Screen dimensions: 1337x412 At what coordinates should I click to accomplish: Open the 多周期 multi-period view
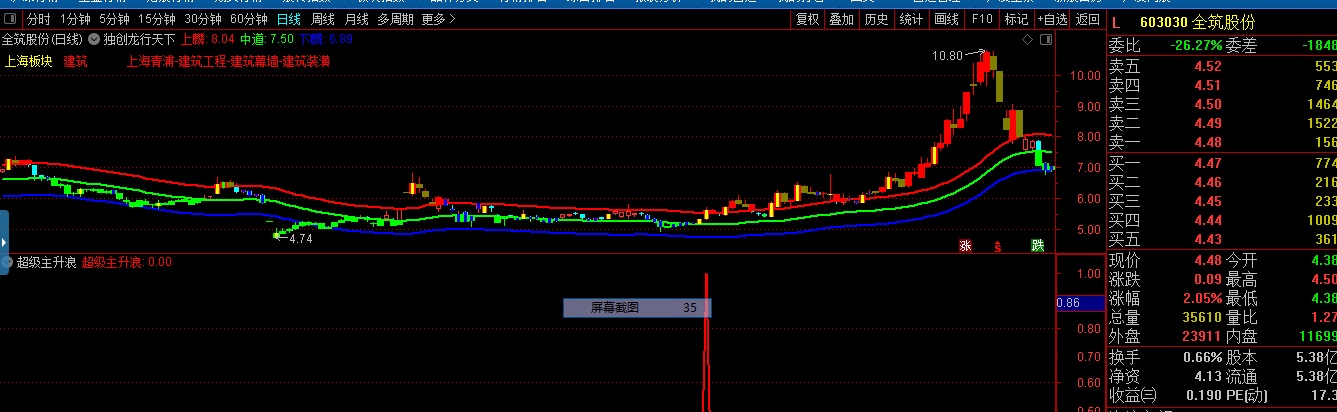(x=396, y=19)
